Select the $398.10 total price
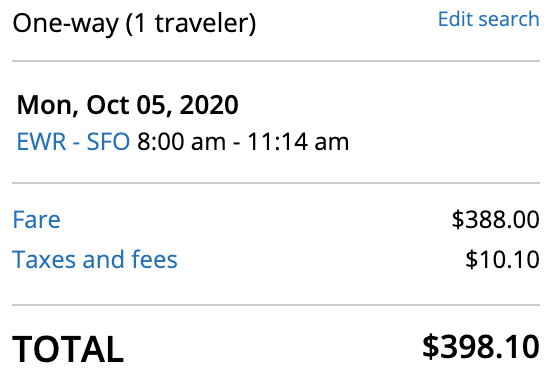The width and height of the screenshot is (554, 372). pos(481,347)
